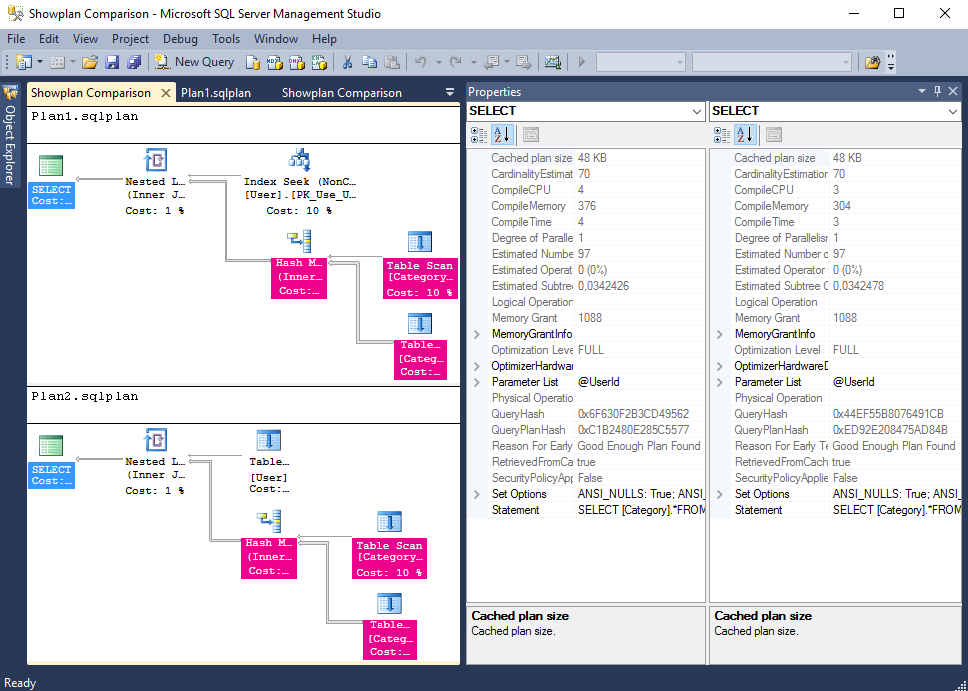
Task: Expand Set Options in right properties pane
Action: (719, 494)
